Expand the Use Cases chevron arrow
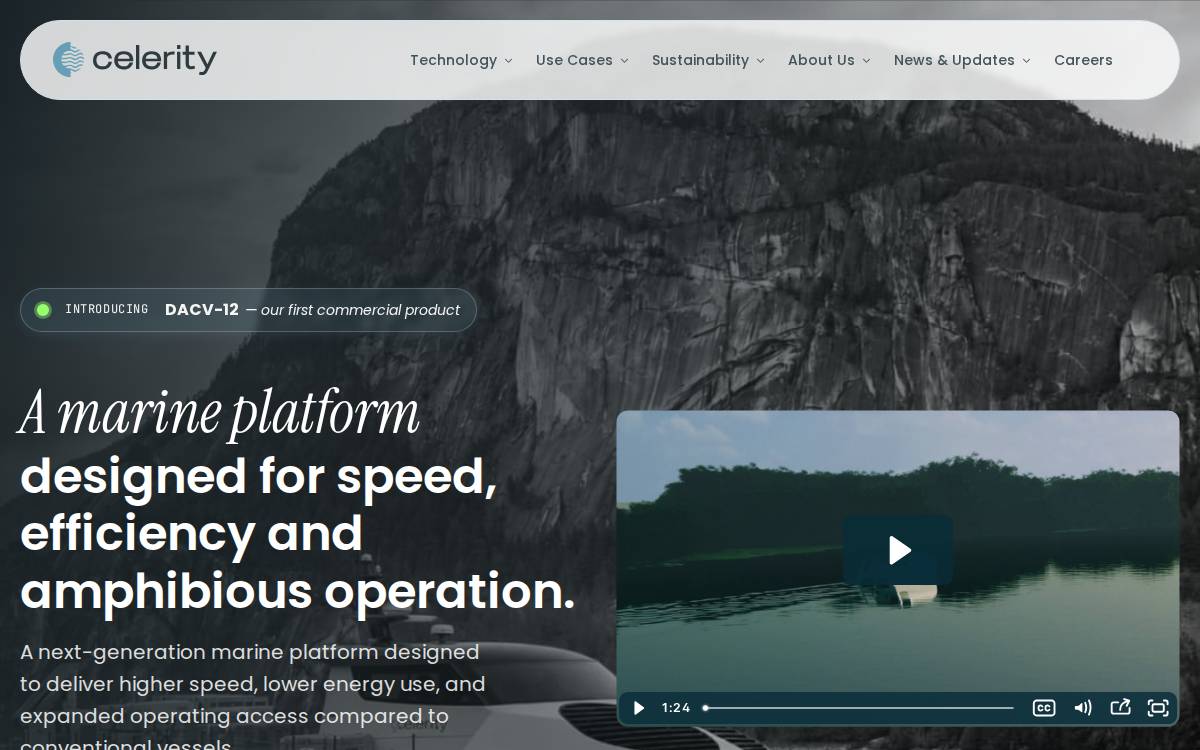Screen dimensions: 1200x750 pyautogui.click(x=624, y=61)
